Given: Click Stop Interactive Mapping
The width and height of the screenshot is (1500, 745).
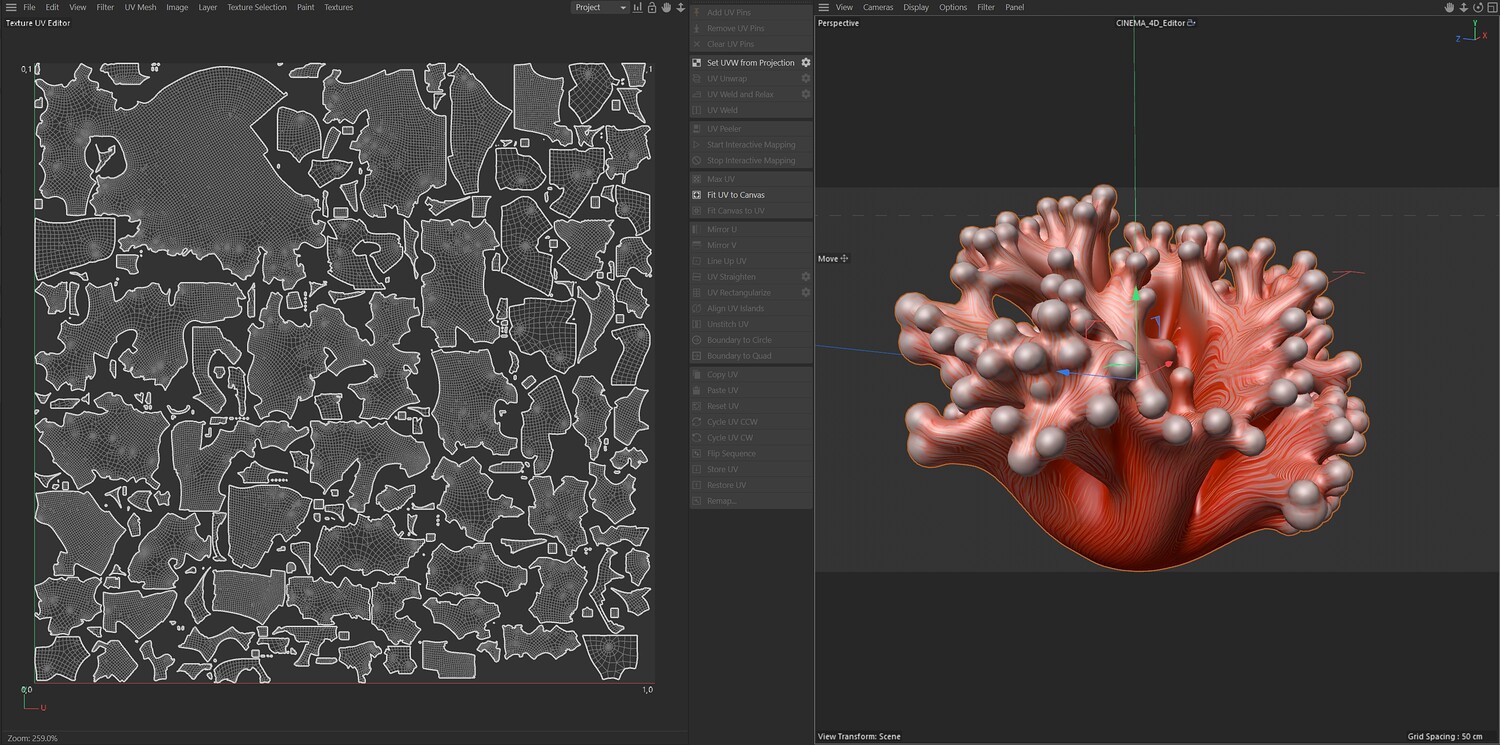Looking at the screenshot, I should [751, 160].
